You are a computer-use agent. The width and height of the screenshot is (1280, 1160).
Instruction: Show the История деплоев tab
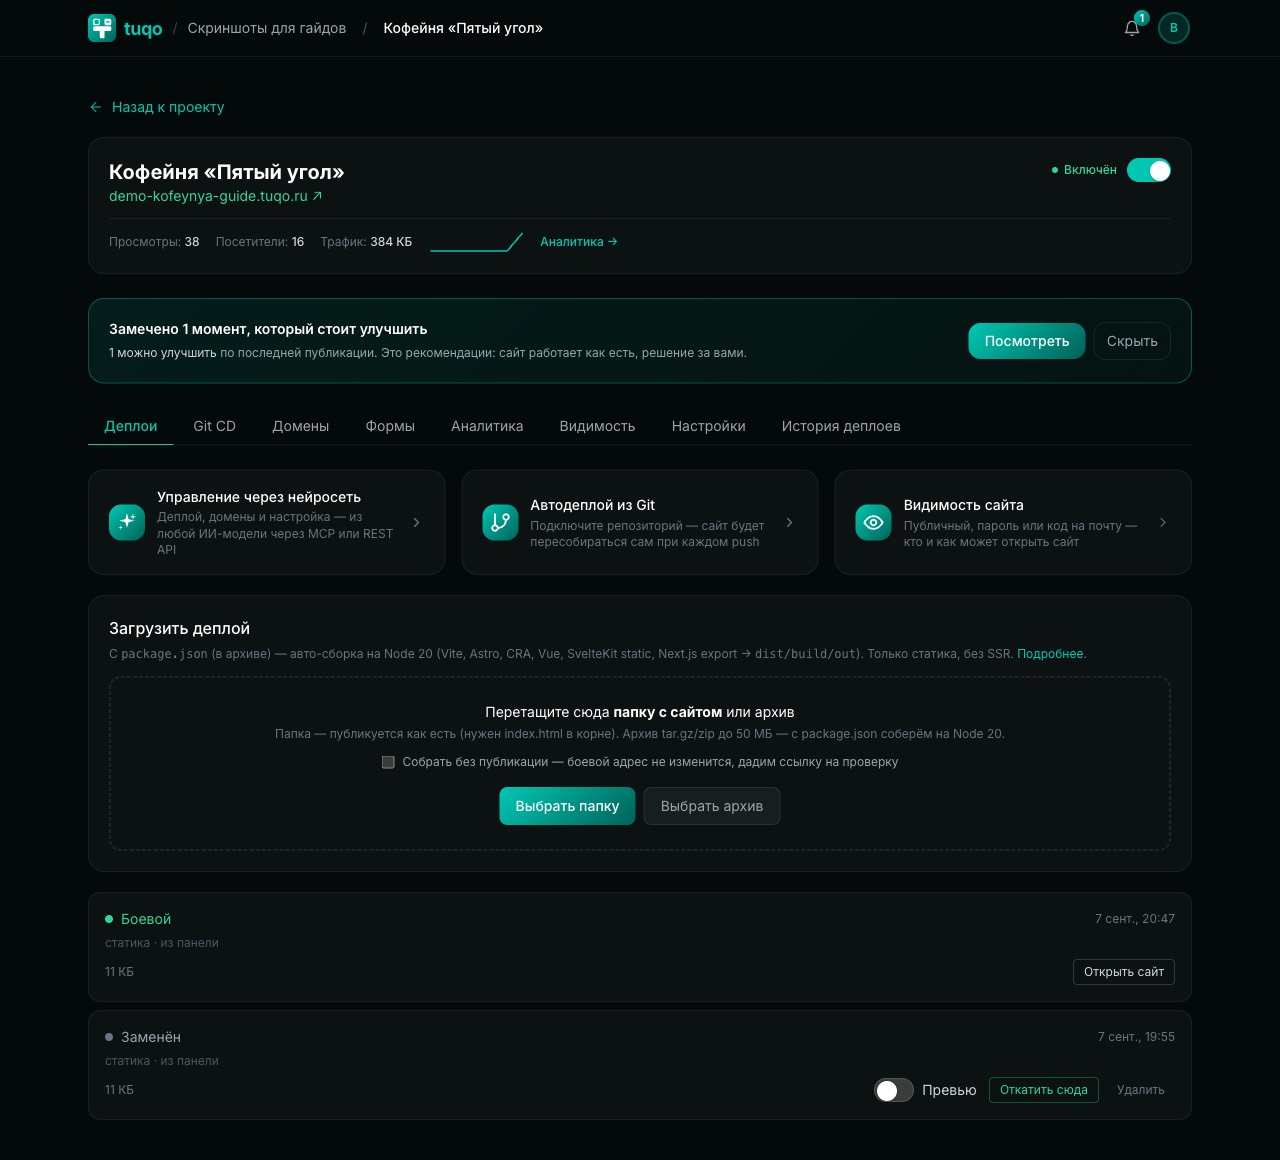(841, 426)
